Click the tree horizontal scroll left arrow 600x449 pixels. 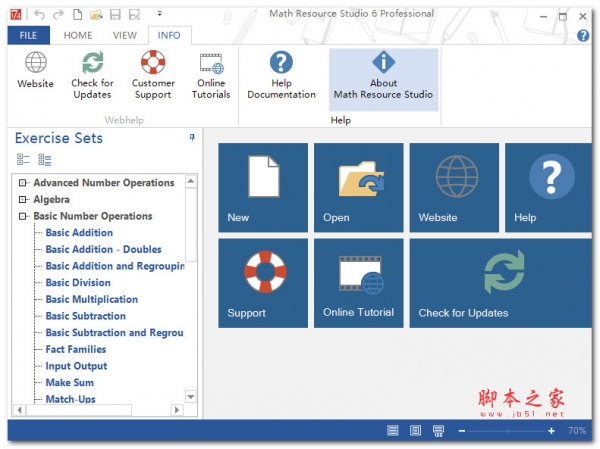pyautogui.click(x=19, y=410)
